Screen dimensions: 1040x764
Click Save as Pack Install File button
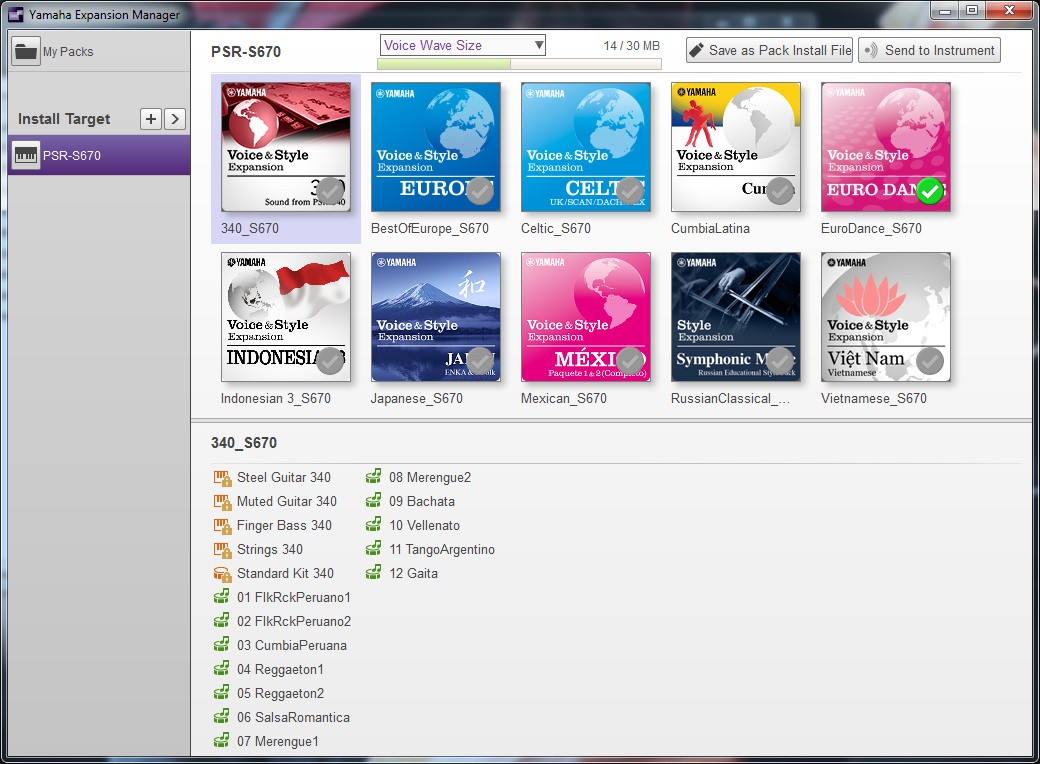coord(769,50)
